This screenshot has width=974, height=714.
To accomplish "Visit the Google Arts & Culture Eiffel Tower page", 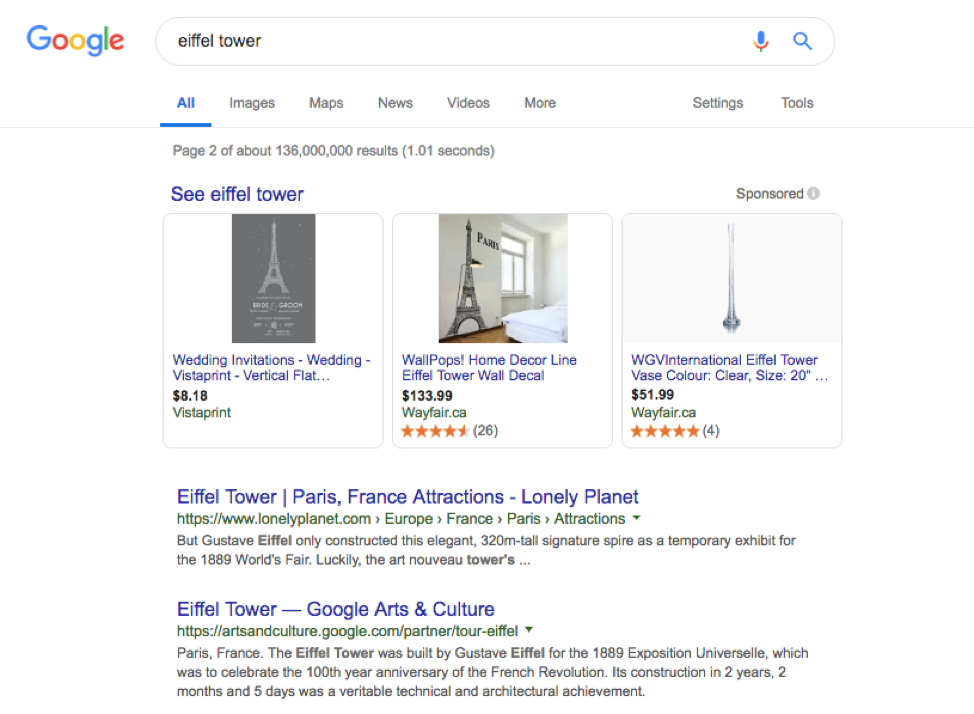I will [x=336, y=609].
